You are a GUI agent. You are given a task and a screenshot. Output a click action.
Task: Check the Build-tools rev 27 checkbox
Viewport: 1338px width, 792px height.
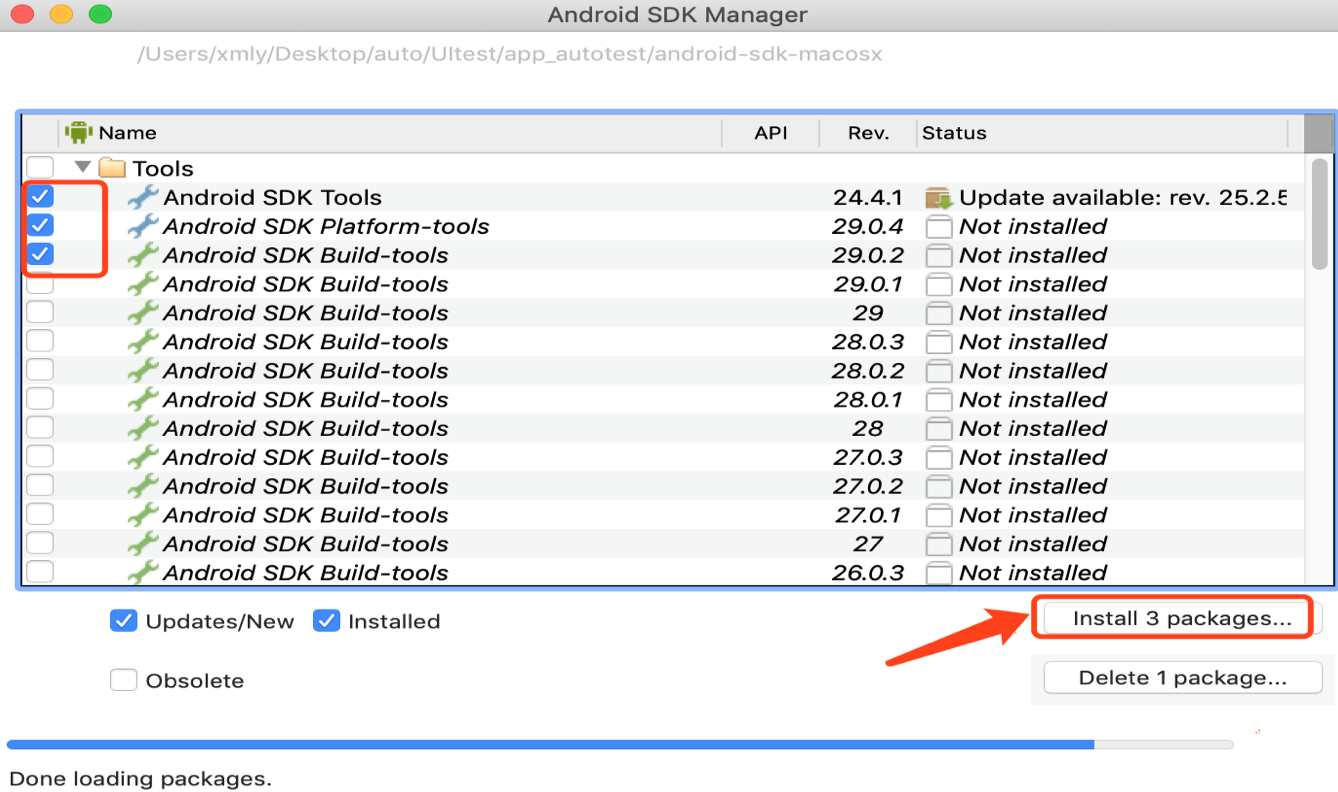(x=40, y=544)
